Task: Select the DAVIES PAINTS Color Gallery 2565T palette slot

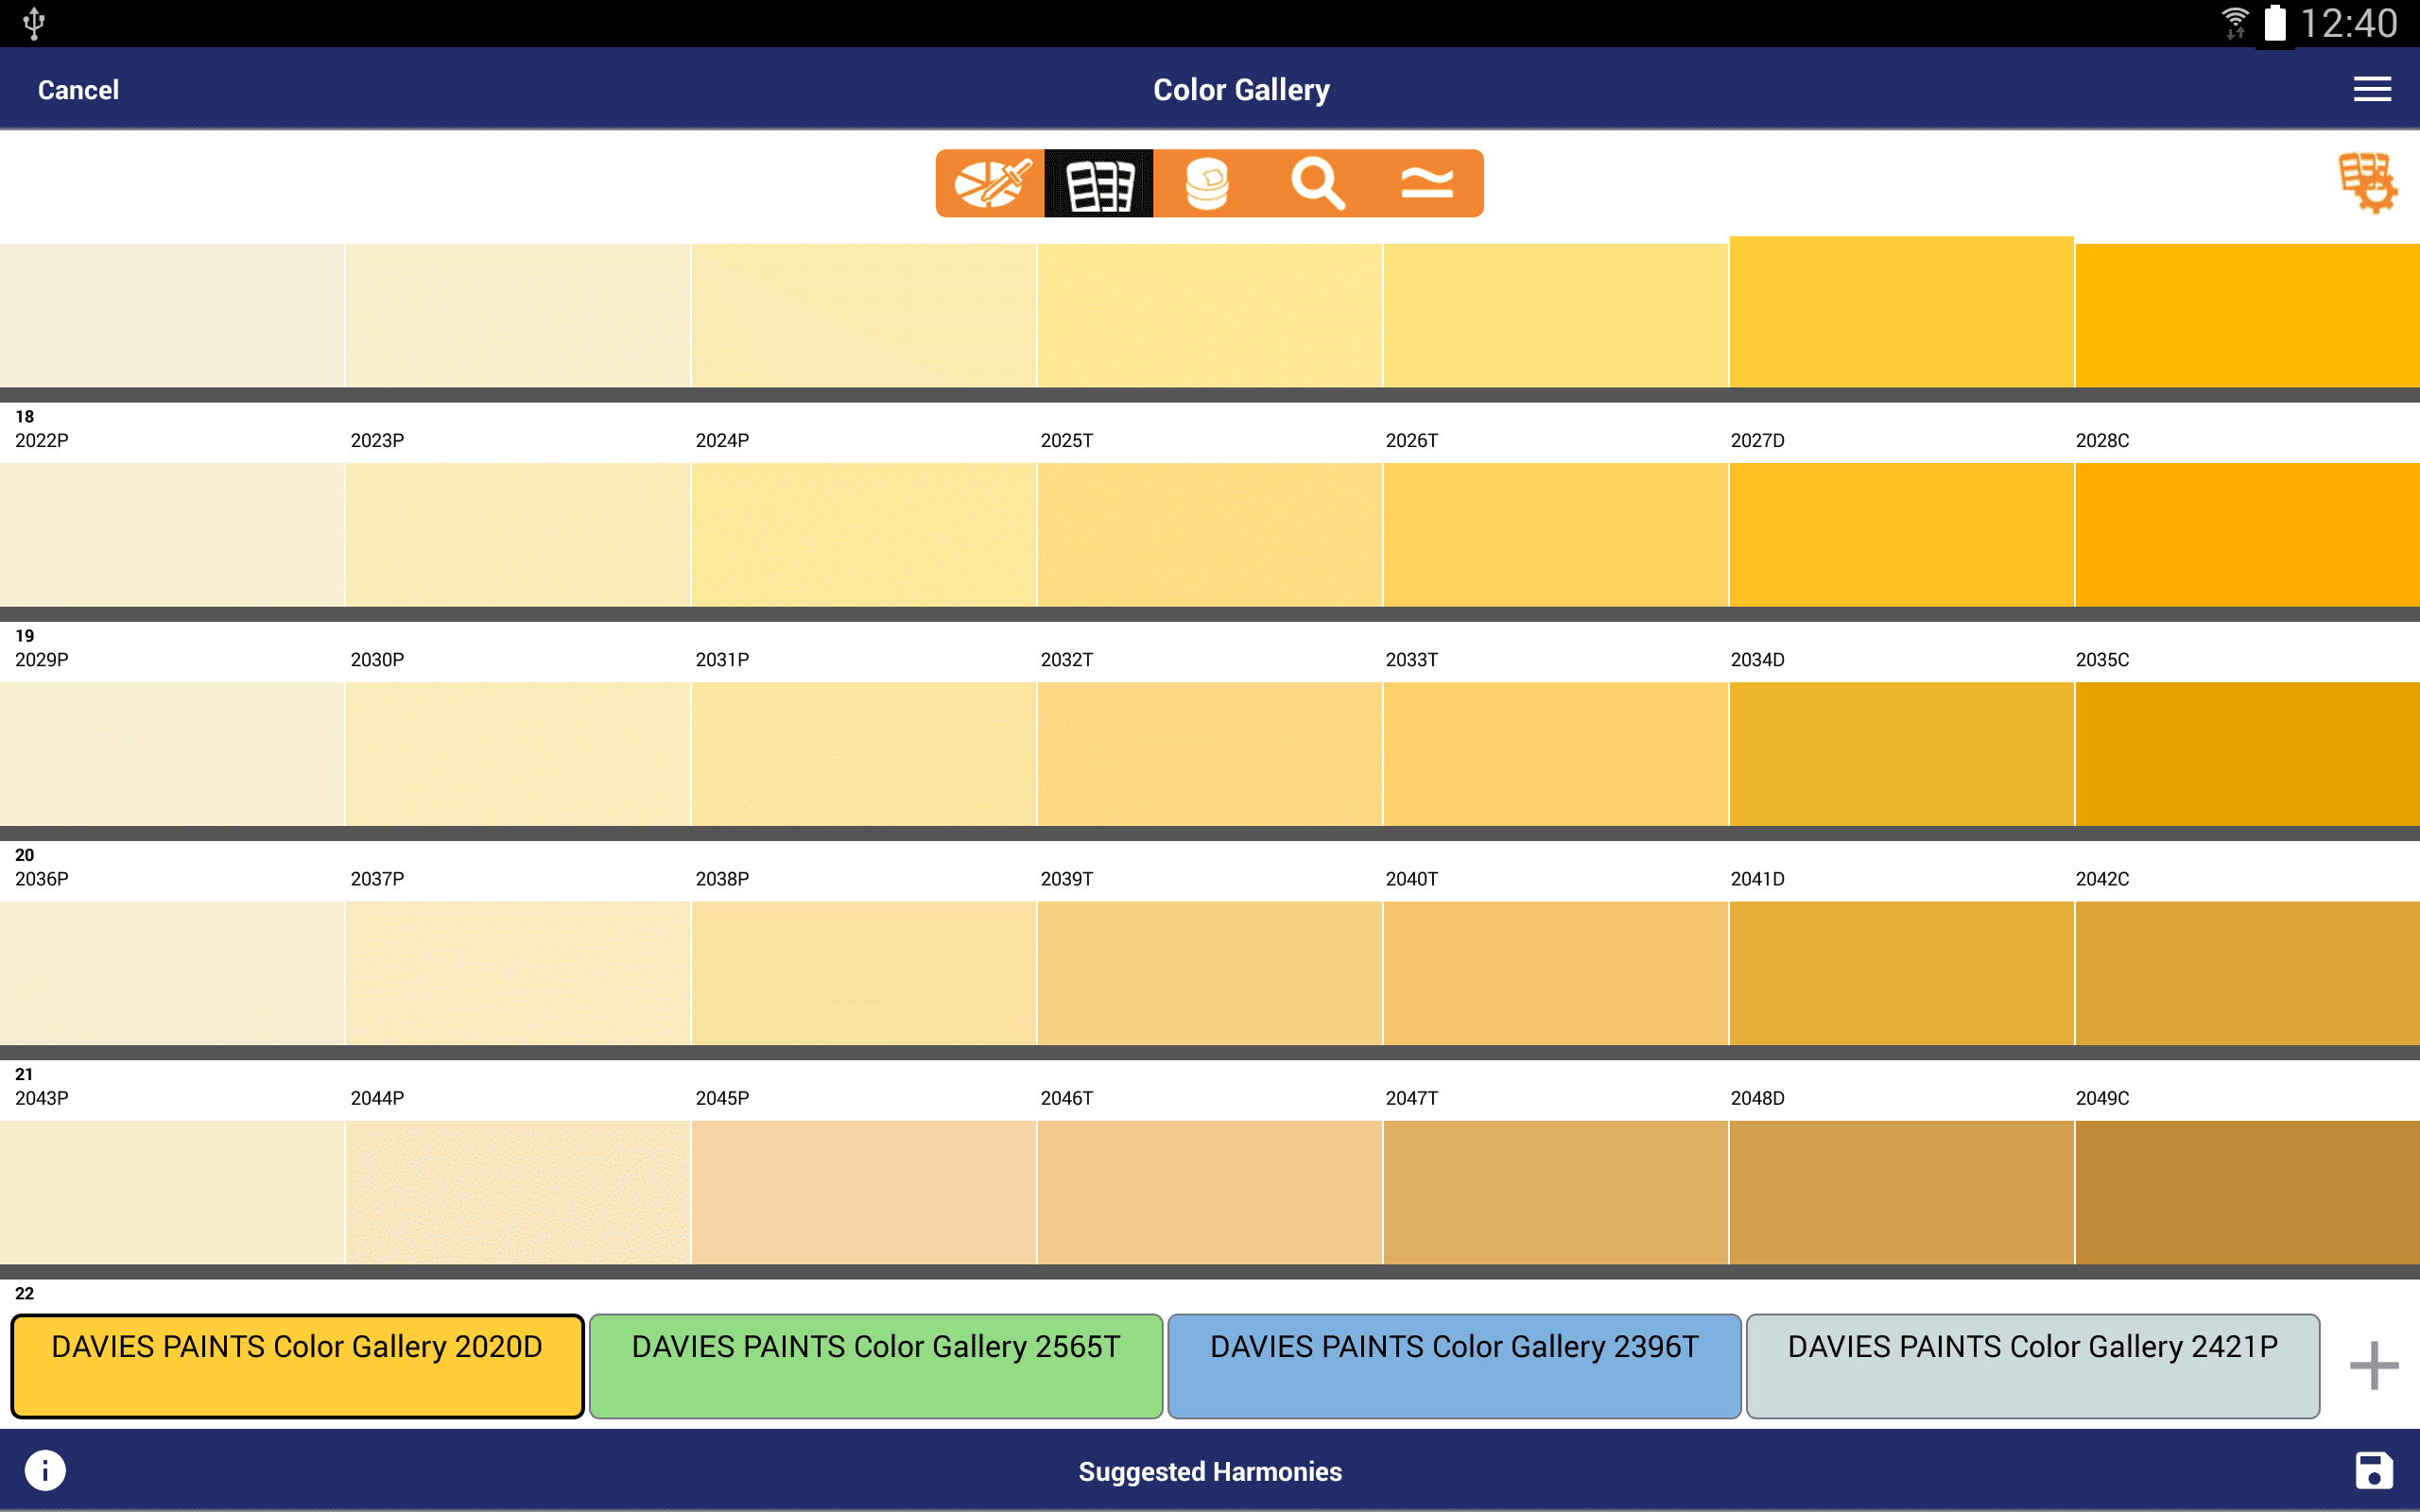Action: pyautogui.click(x=876, y=1366)
